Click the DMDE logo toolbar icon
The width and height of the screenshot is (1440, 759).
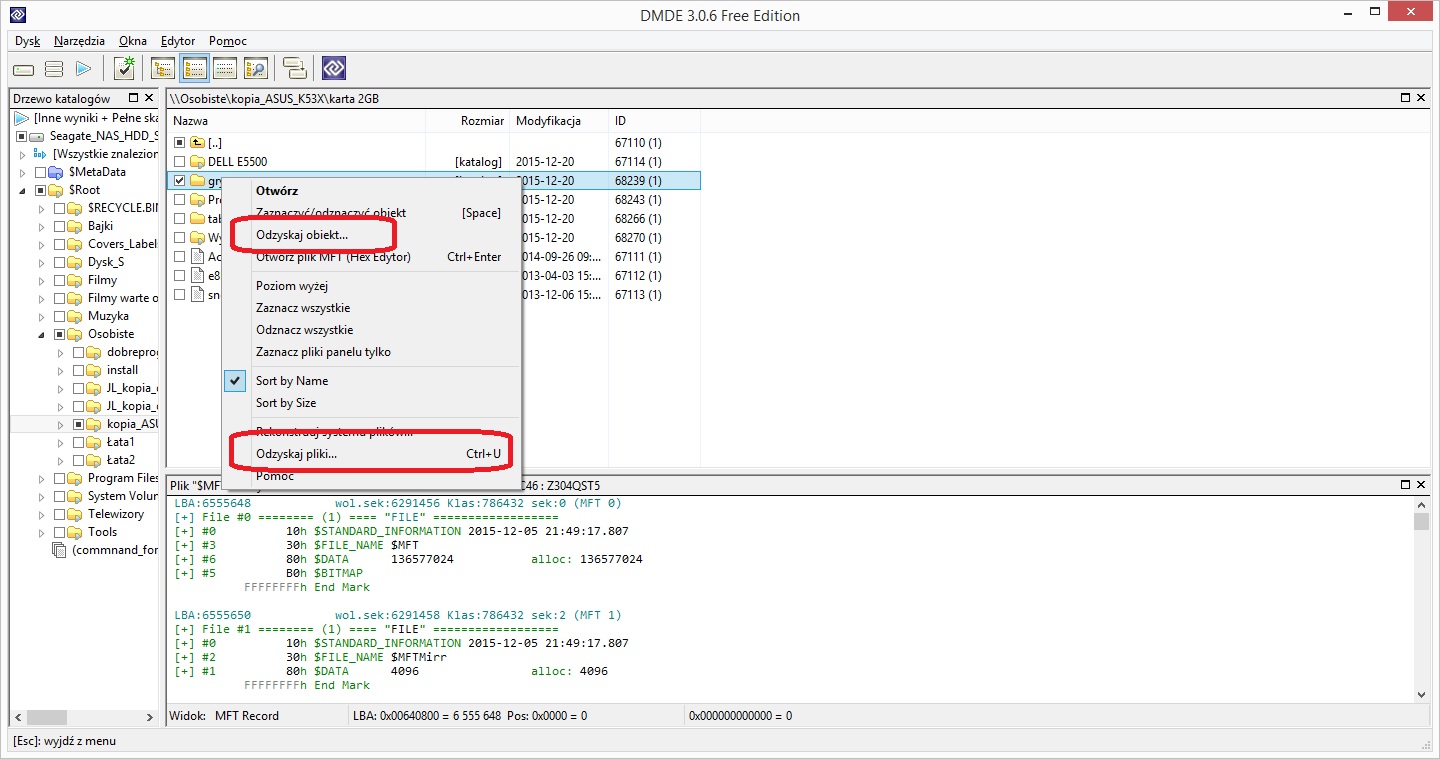point(334,68)
